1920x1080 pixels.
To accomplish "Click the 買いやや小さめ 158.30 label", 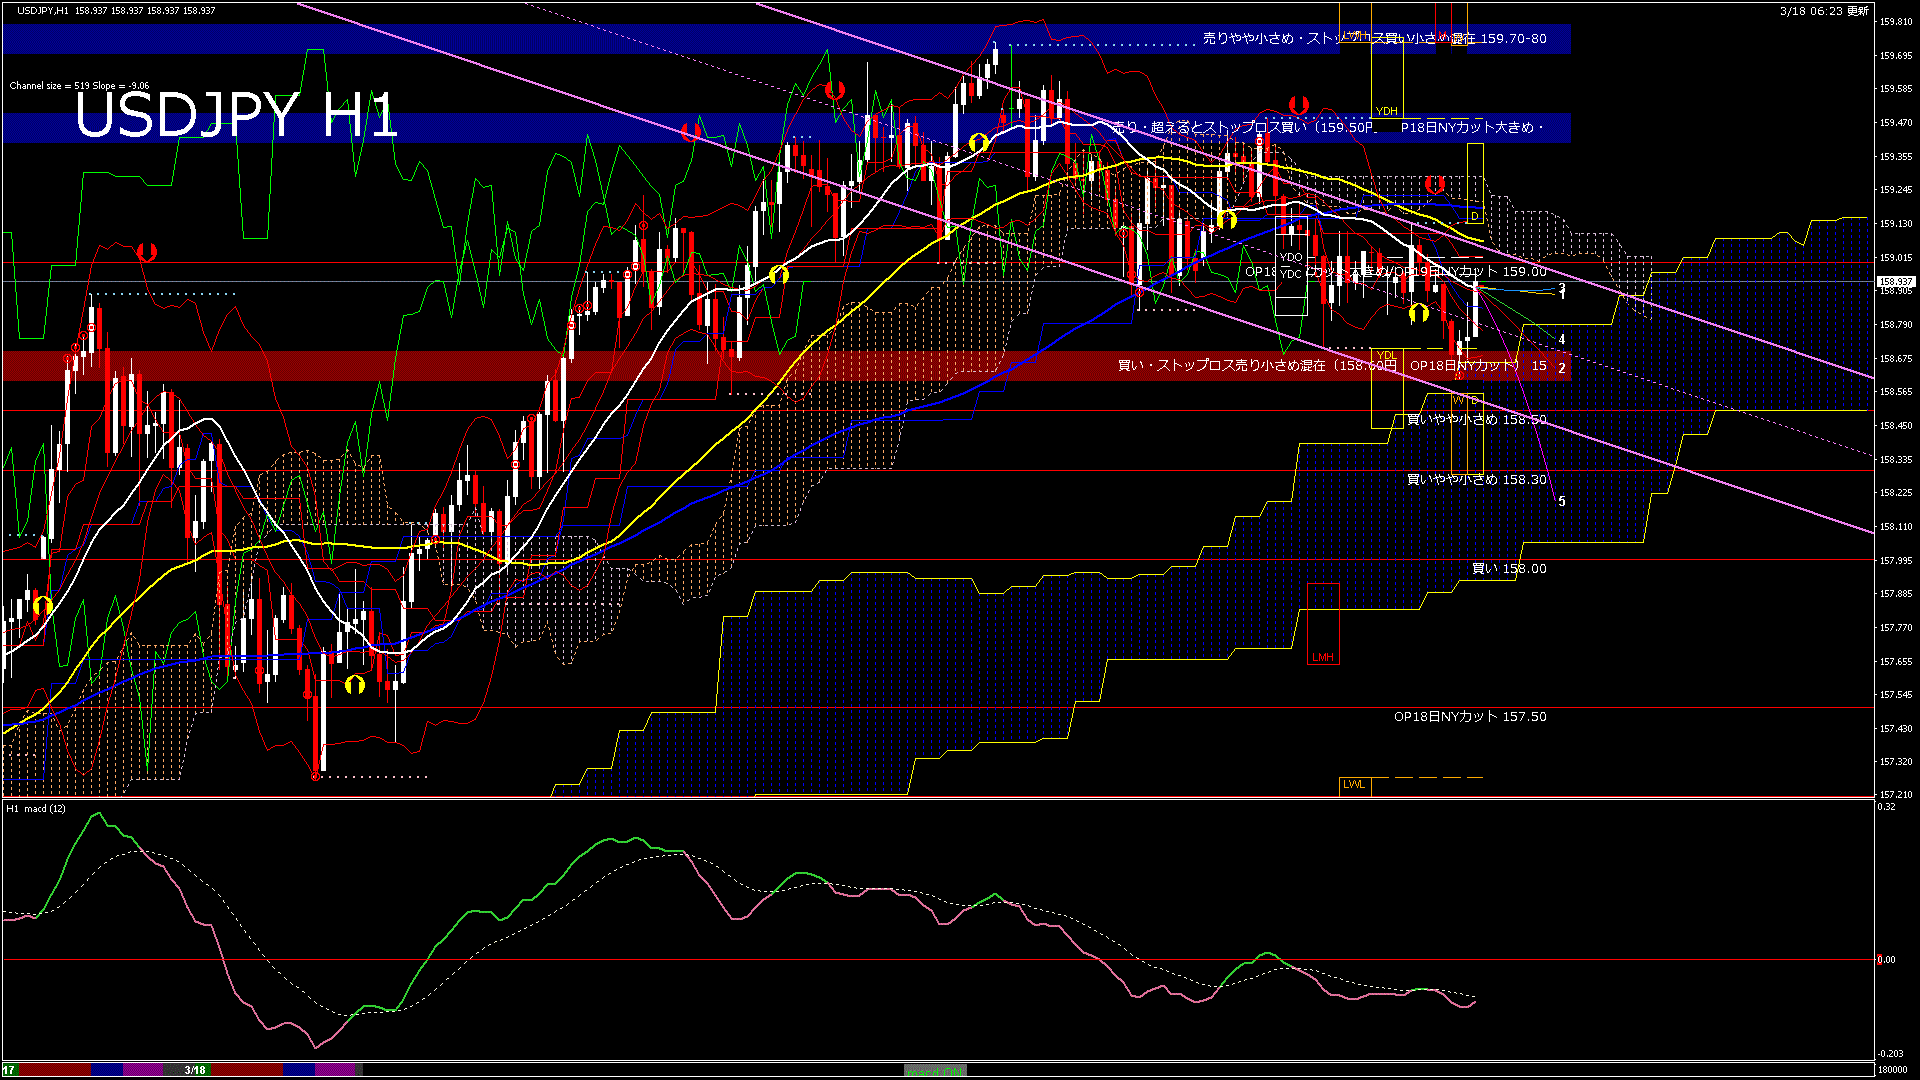I will (x=1476, y=480).
